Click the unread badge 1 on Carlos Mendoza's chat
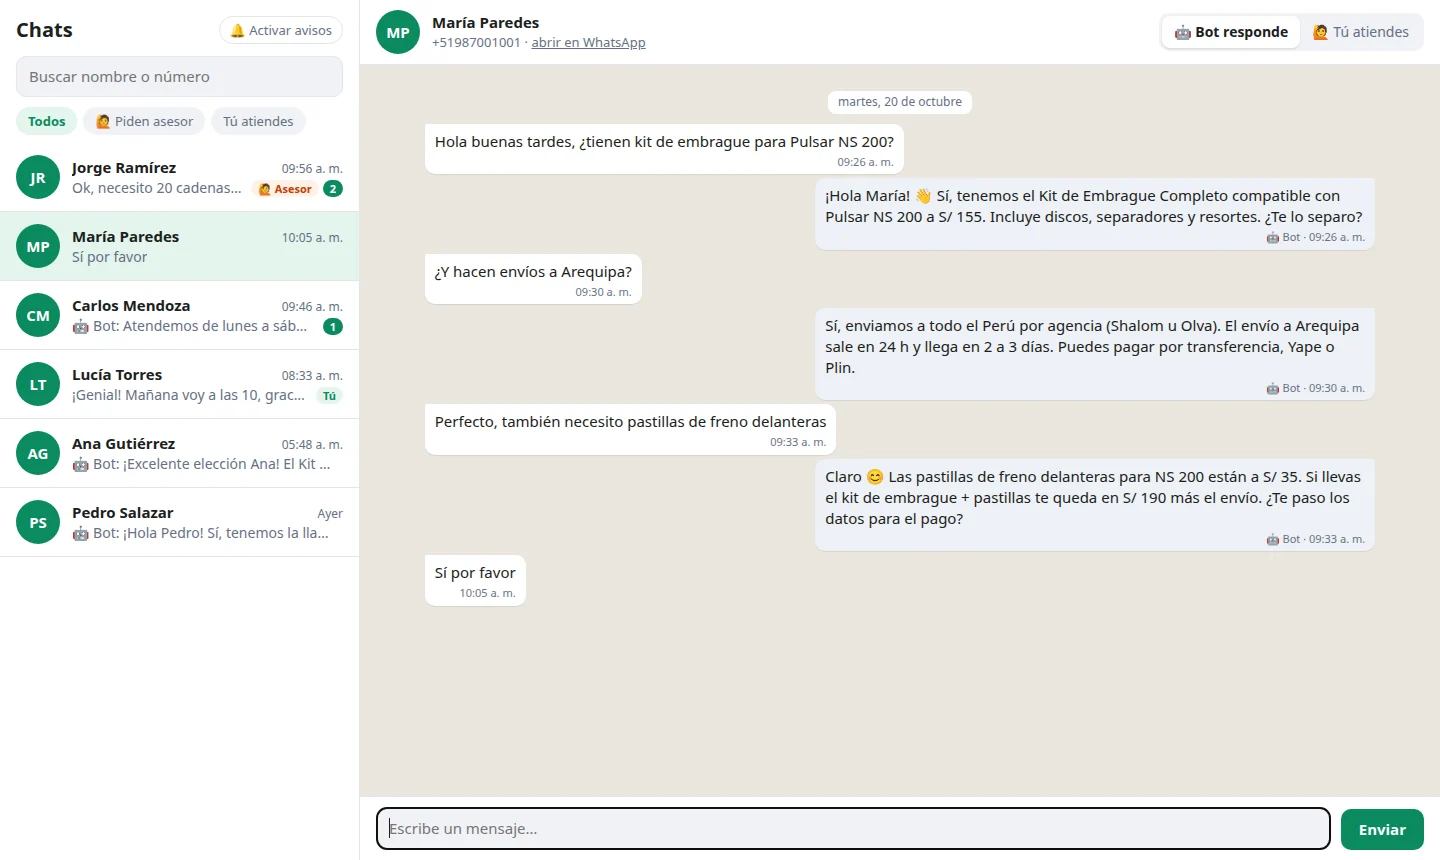The width and height of the screenshot is (1440, 860). coord(333,327)
